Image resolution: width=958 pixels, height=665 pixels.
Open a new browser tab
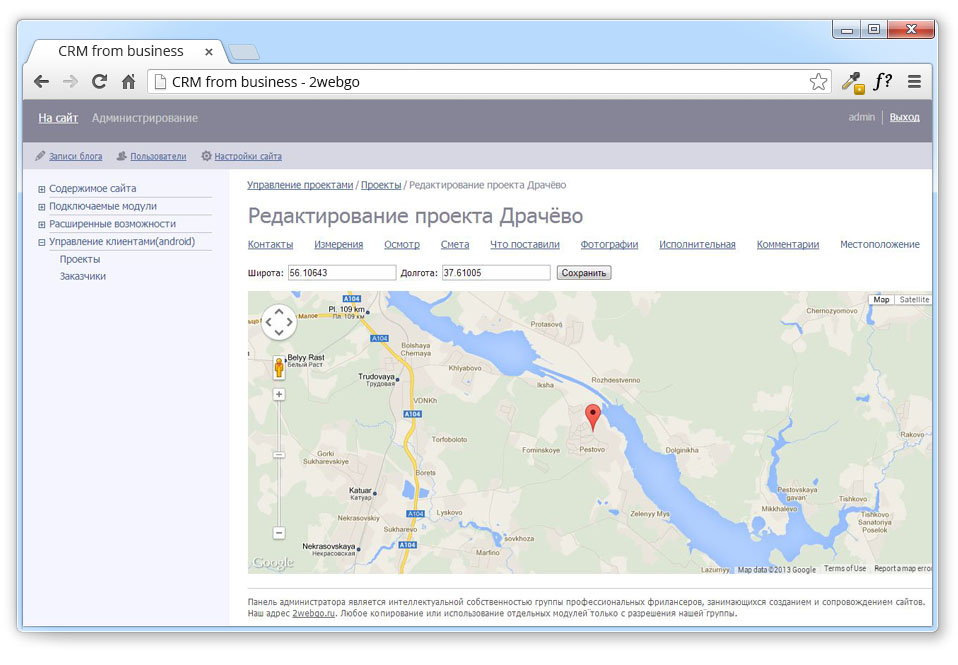point(244,52)
